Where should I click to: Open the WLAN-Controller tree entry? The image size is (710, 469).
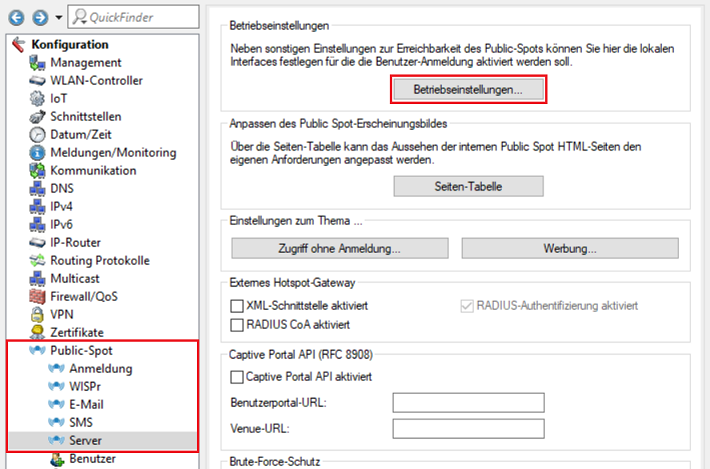coord(96,81)
